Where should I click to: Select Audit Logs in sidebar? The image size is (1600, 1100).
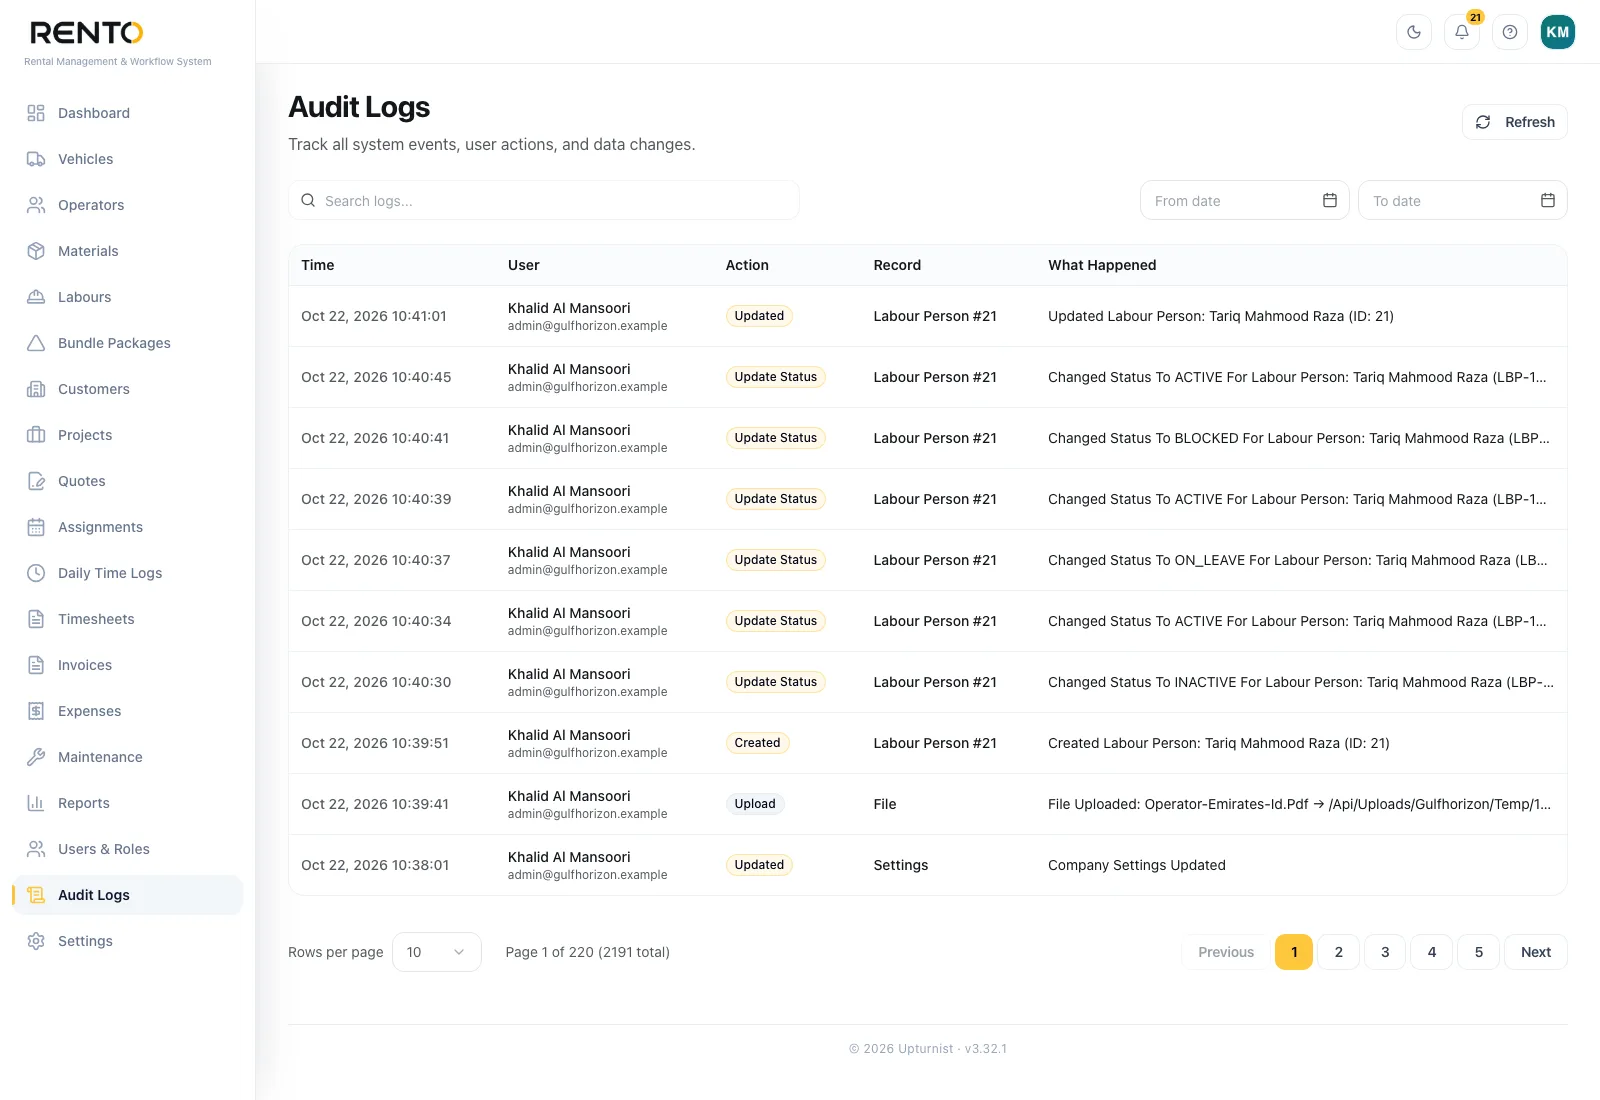pos(128,895)
